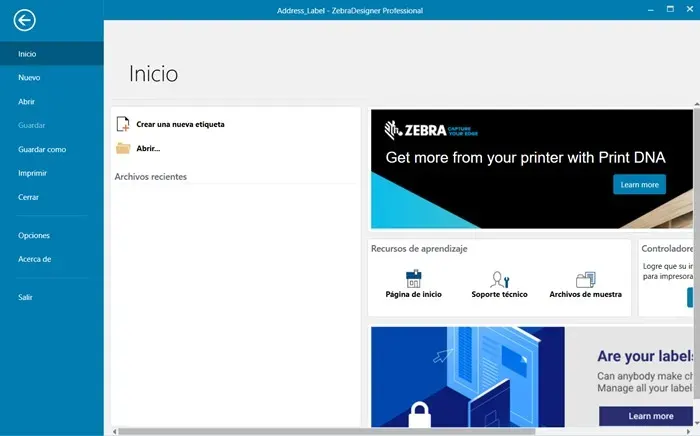Click the Página de inicio label
Viewport: 700px width, 436px height.
[x=413, y=295]
